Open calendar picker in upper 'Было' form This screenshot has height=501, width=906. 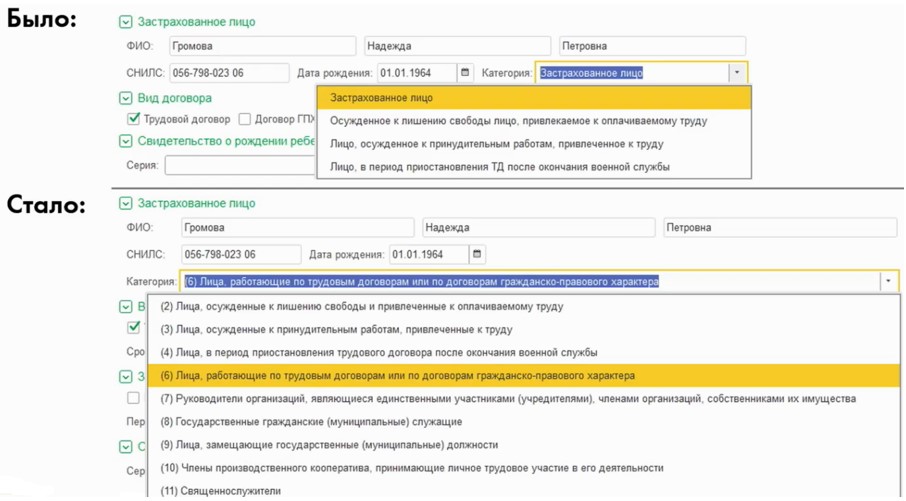(465, 73)
